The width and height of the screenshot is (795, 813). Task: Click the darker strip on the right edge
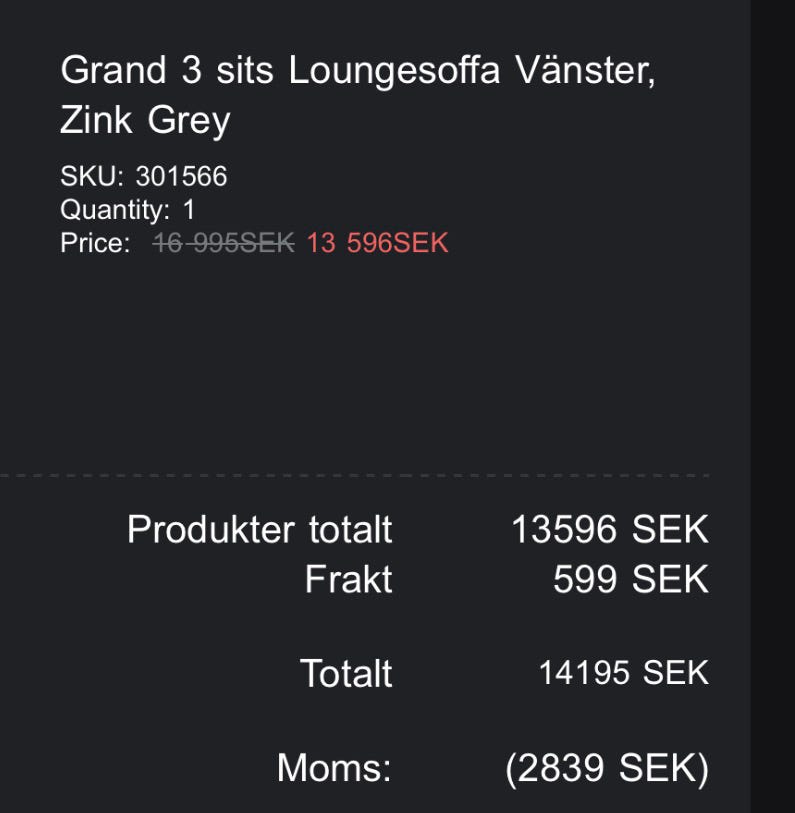pyautogui.click(x=772, y=400)
